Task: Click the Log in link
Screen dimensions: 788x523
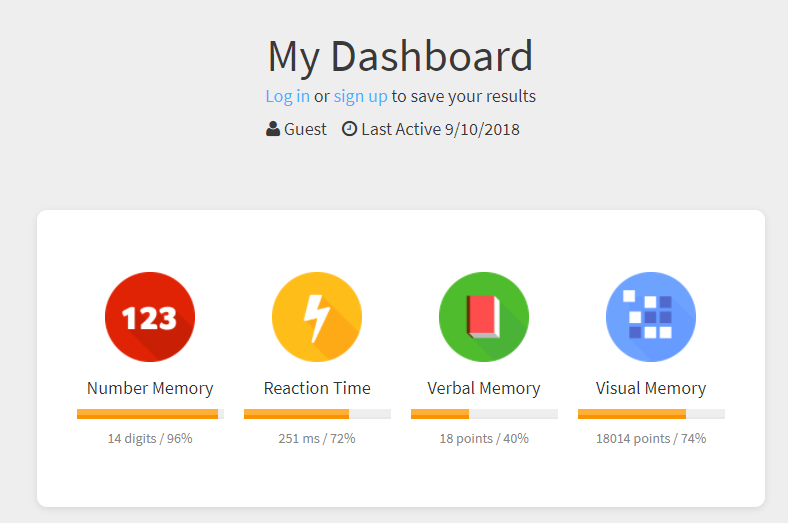Action: click(287, 96)
